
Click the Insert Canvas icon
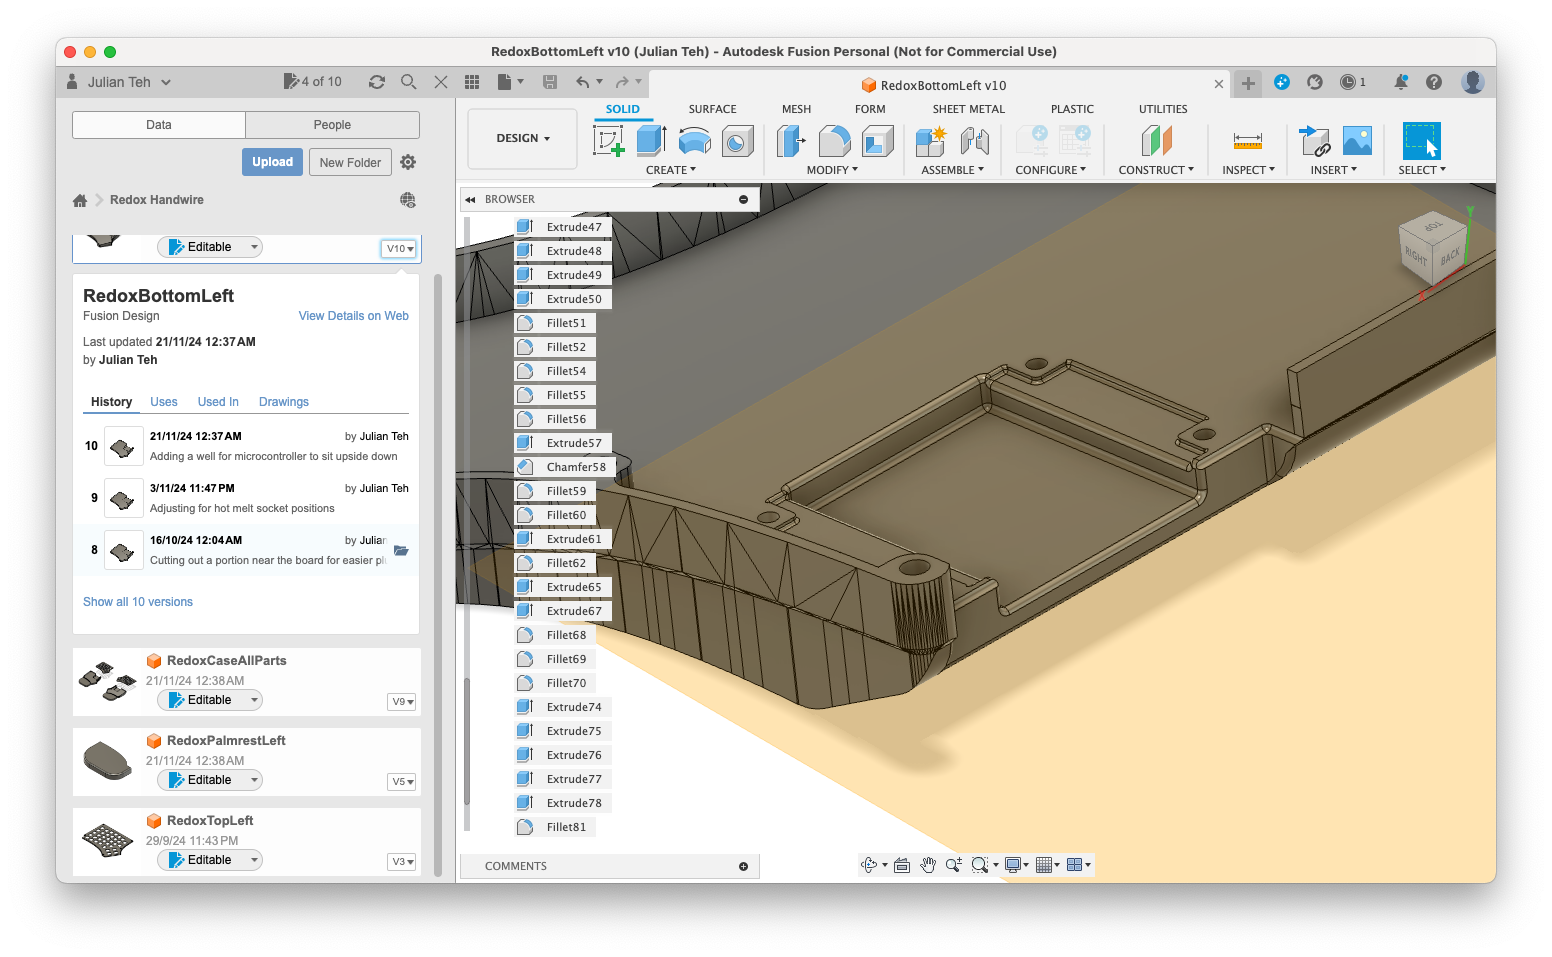coord(1356,142)
